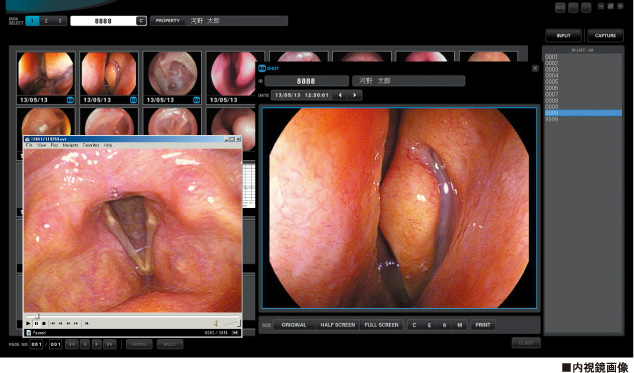The width and height of the screenshot is (634, 373).
Task: Open Help menu in video player
Action: pos(108,145)
